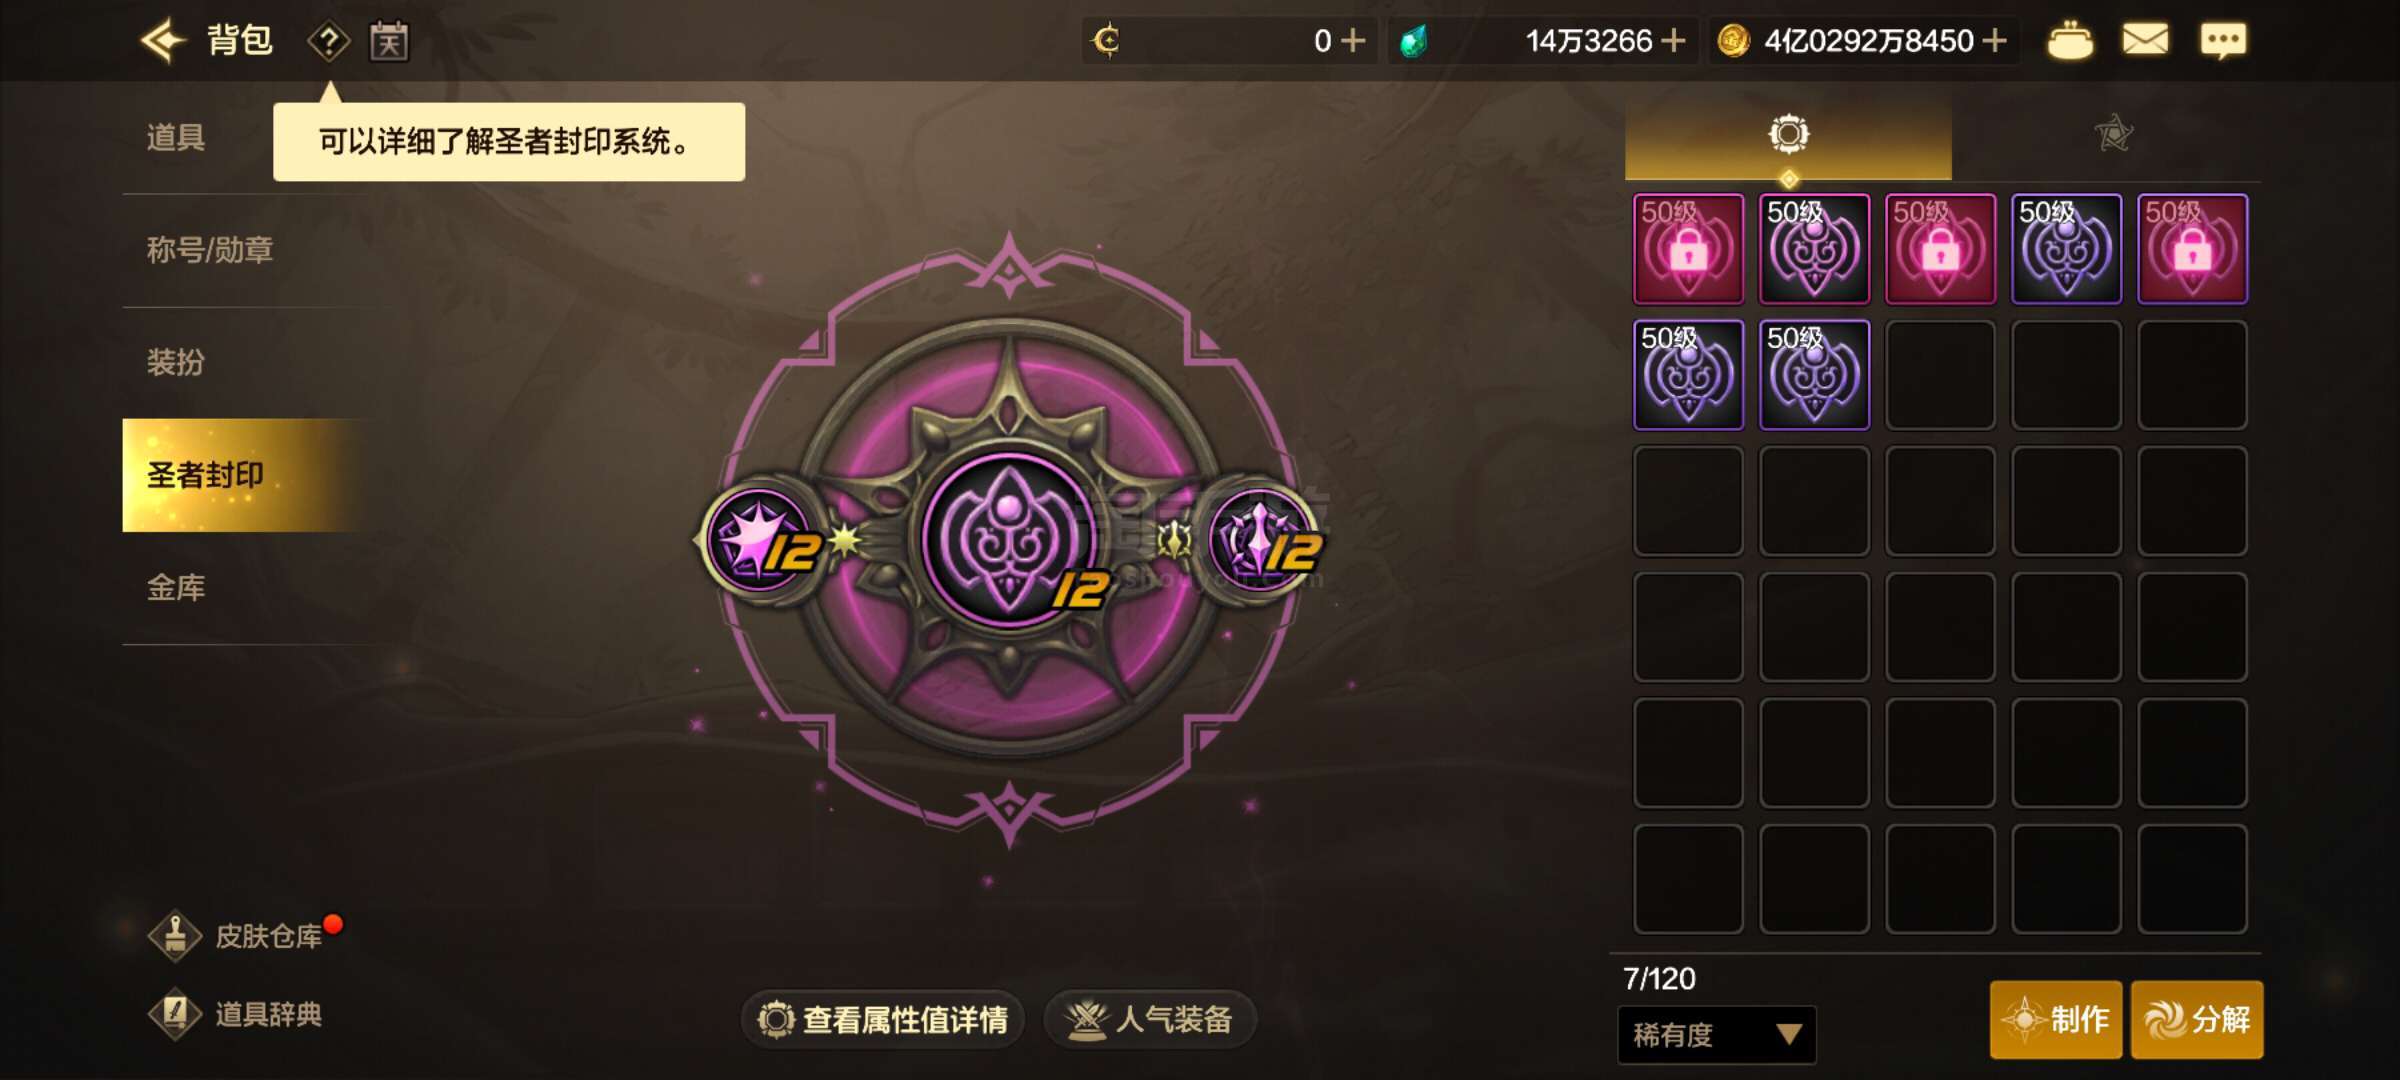
Task: Select first locked pink 50级 seal
Action: pos(1688,248)
